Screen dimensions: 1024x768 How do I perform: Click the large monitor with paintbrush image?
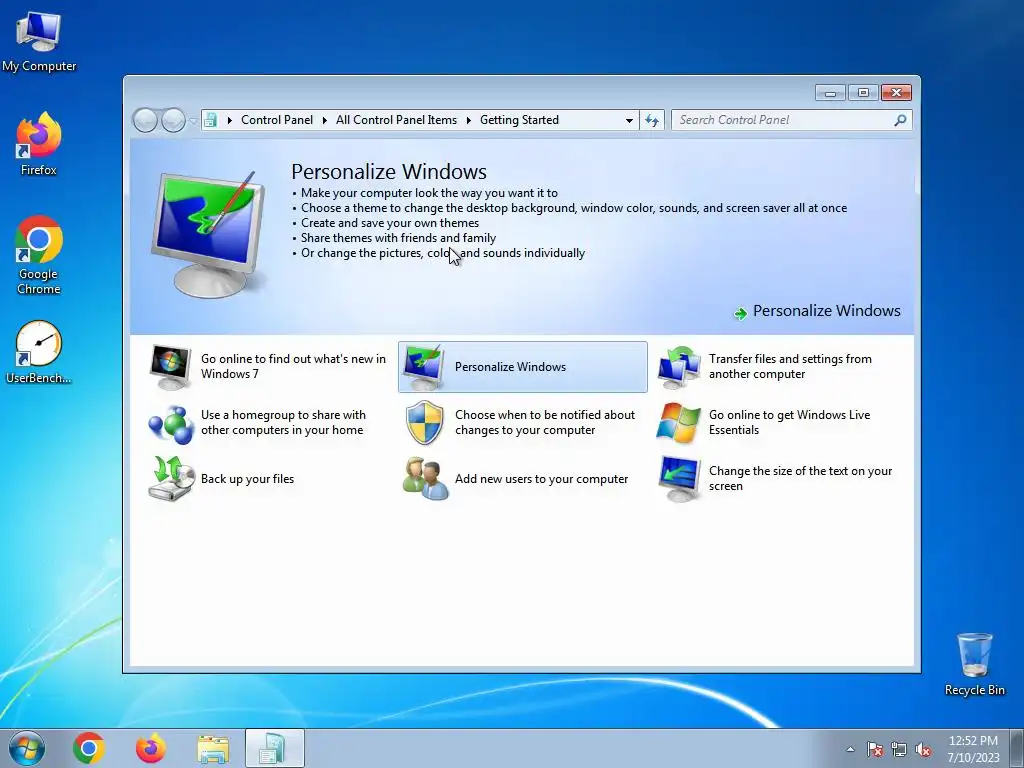coord(209,234)
